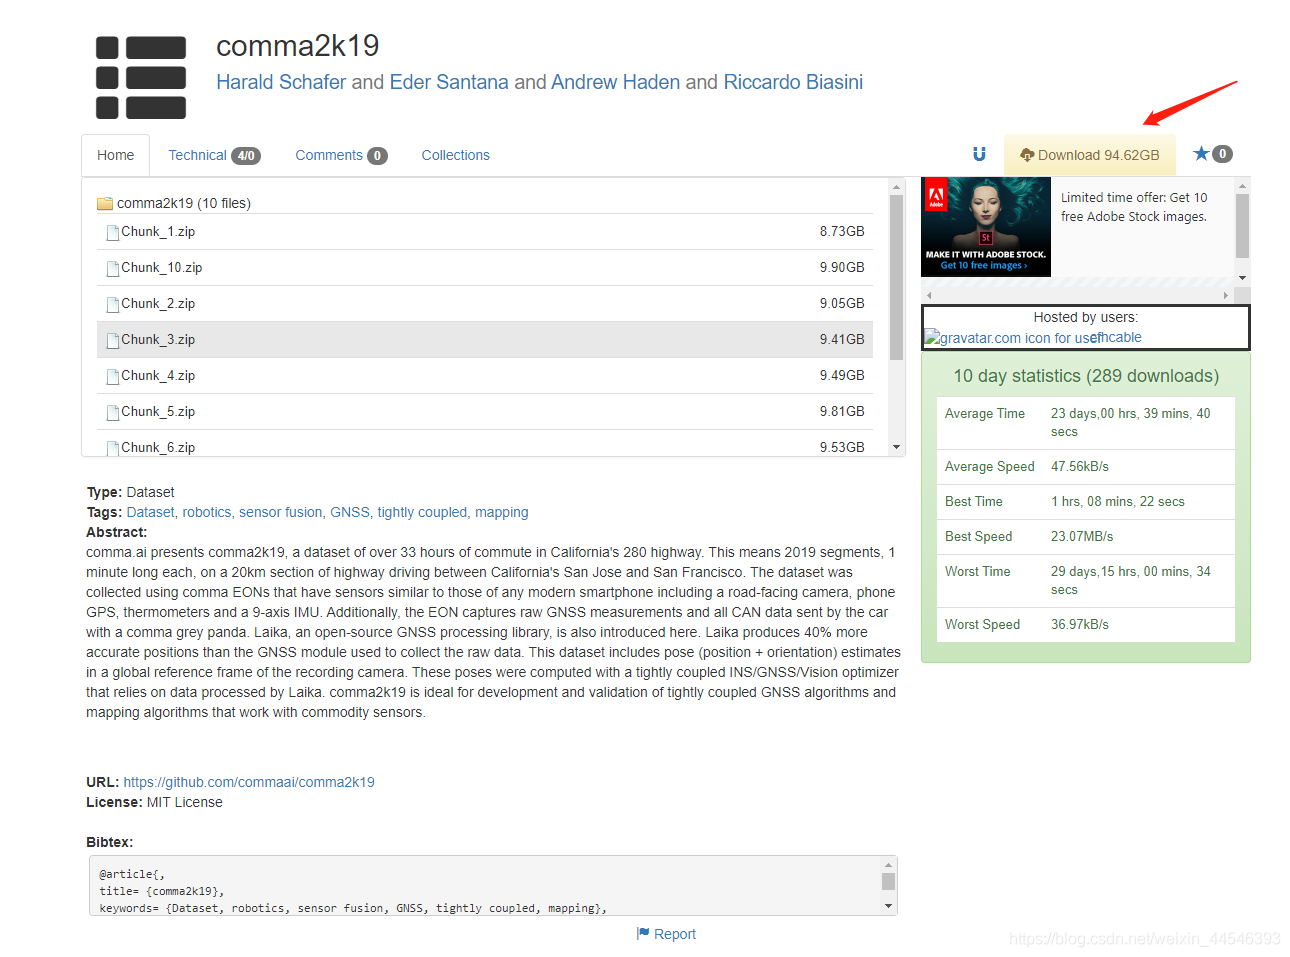This screenshot has width=1290, height=957.
Task: Click the Best Speed 23.07MB/s value
Action: click(1082, 537)
